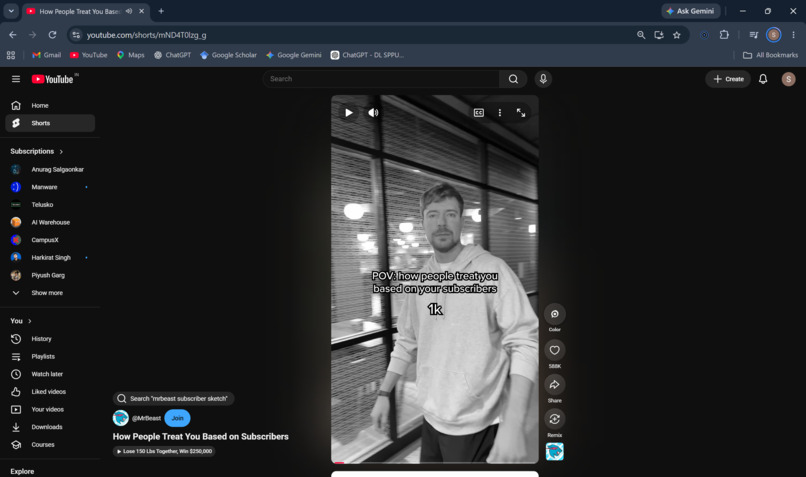This screenshot has height=477, width=806.
Task: Open Playlists in sidebar
Action: click(50, 356)
